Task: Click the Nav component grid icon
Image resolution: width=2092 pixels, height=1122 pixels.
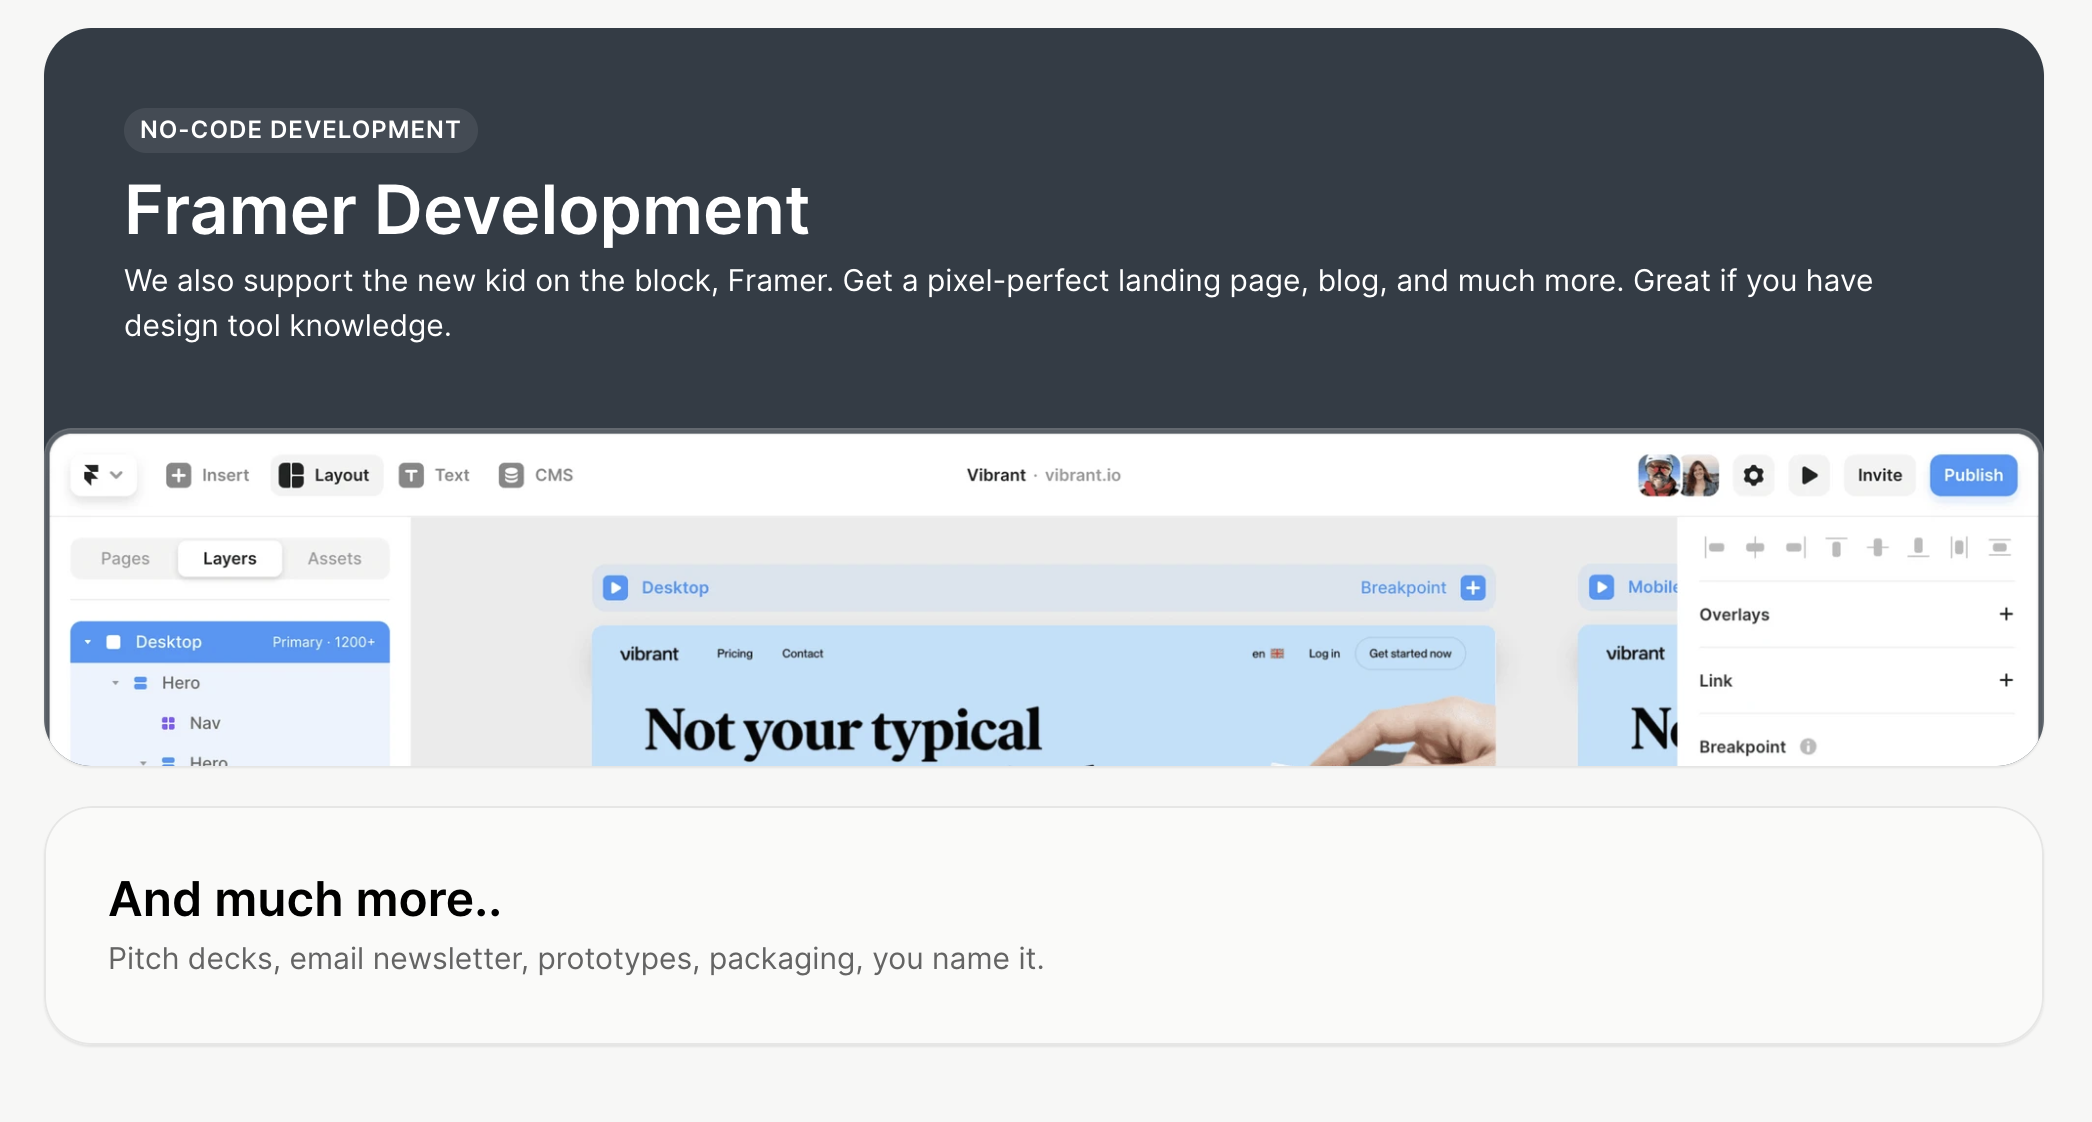Action: [x=168, y=723]
